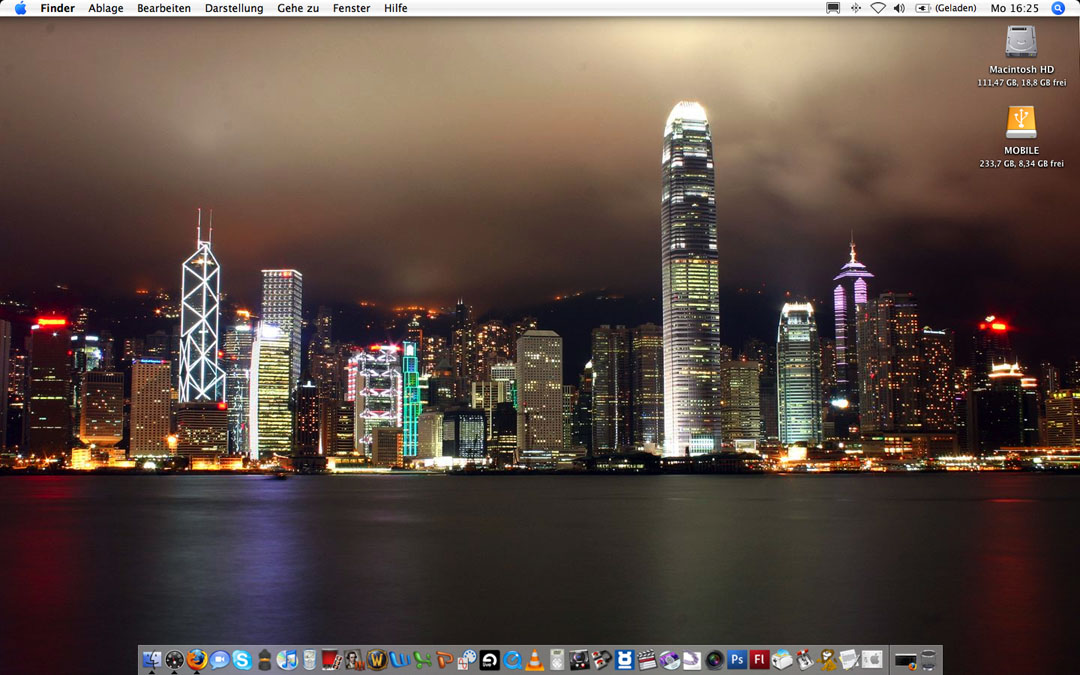Click the purple ribbon paper Dock icon
The height and width of the screenshot is (675, 1080).
click(x=692, y=660)
